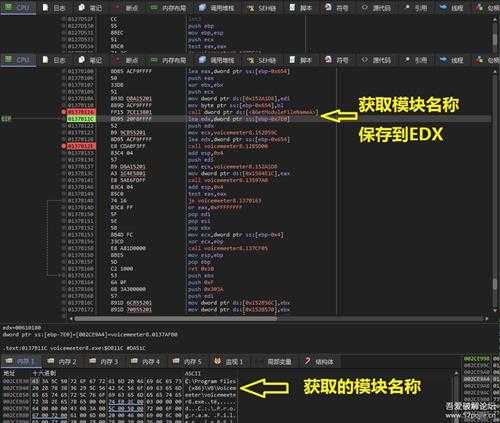Click the 'dword ptr ss:[ebp-208]' info line
Screen dimensions: 500x423
(x=90, y=334)
